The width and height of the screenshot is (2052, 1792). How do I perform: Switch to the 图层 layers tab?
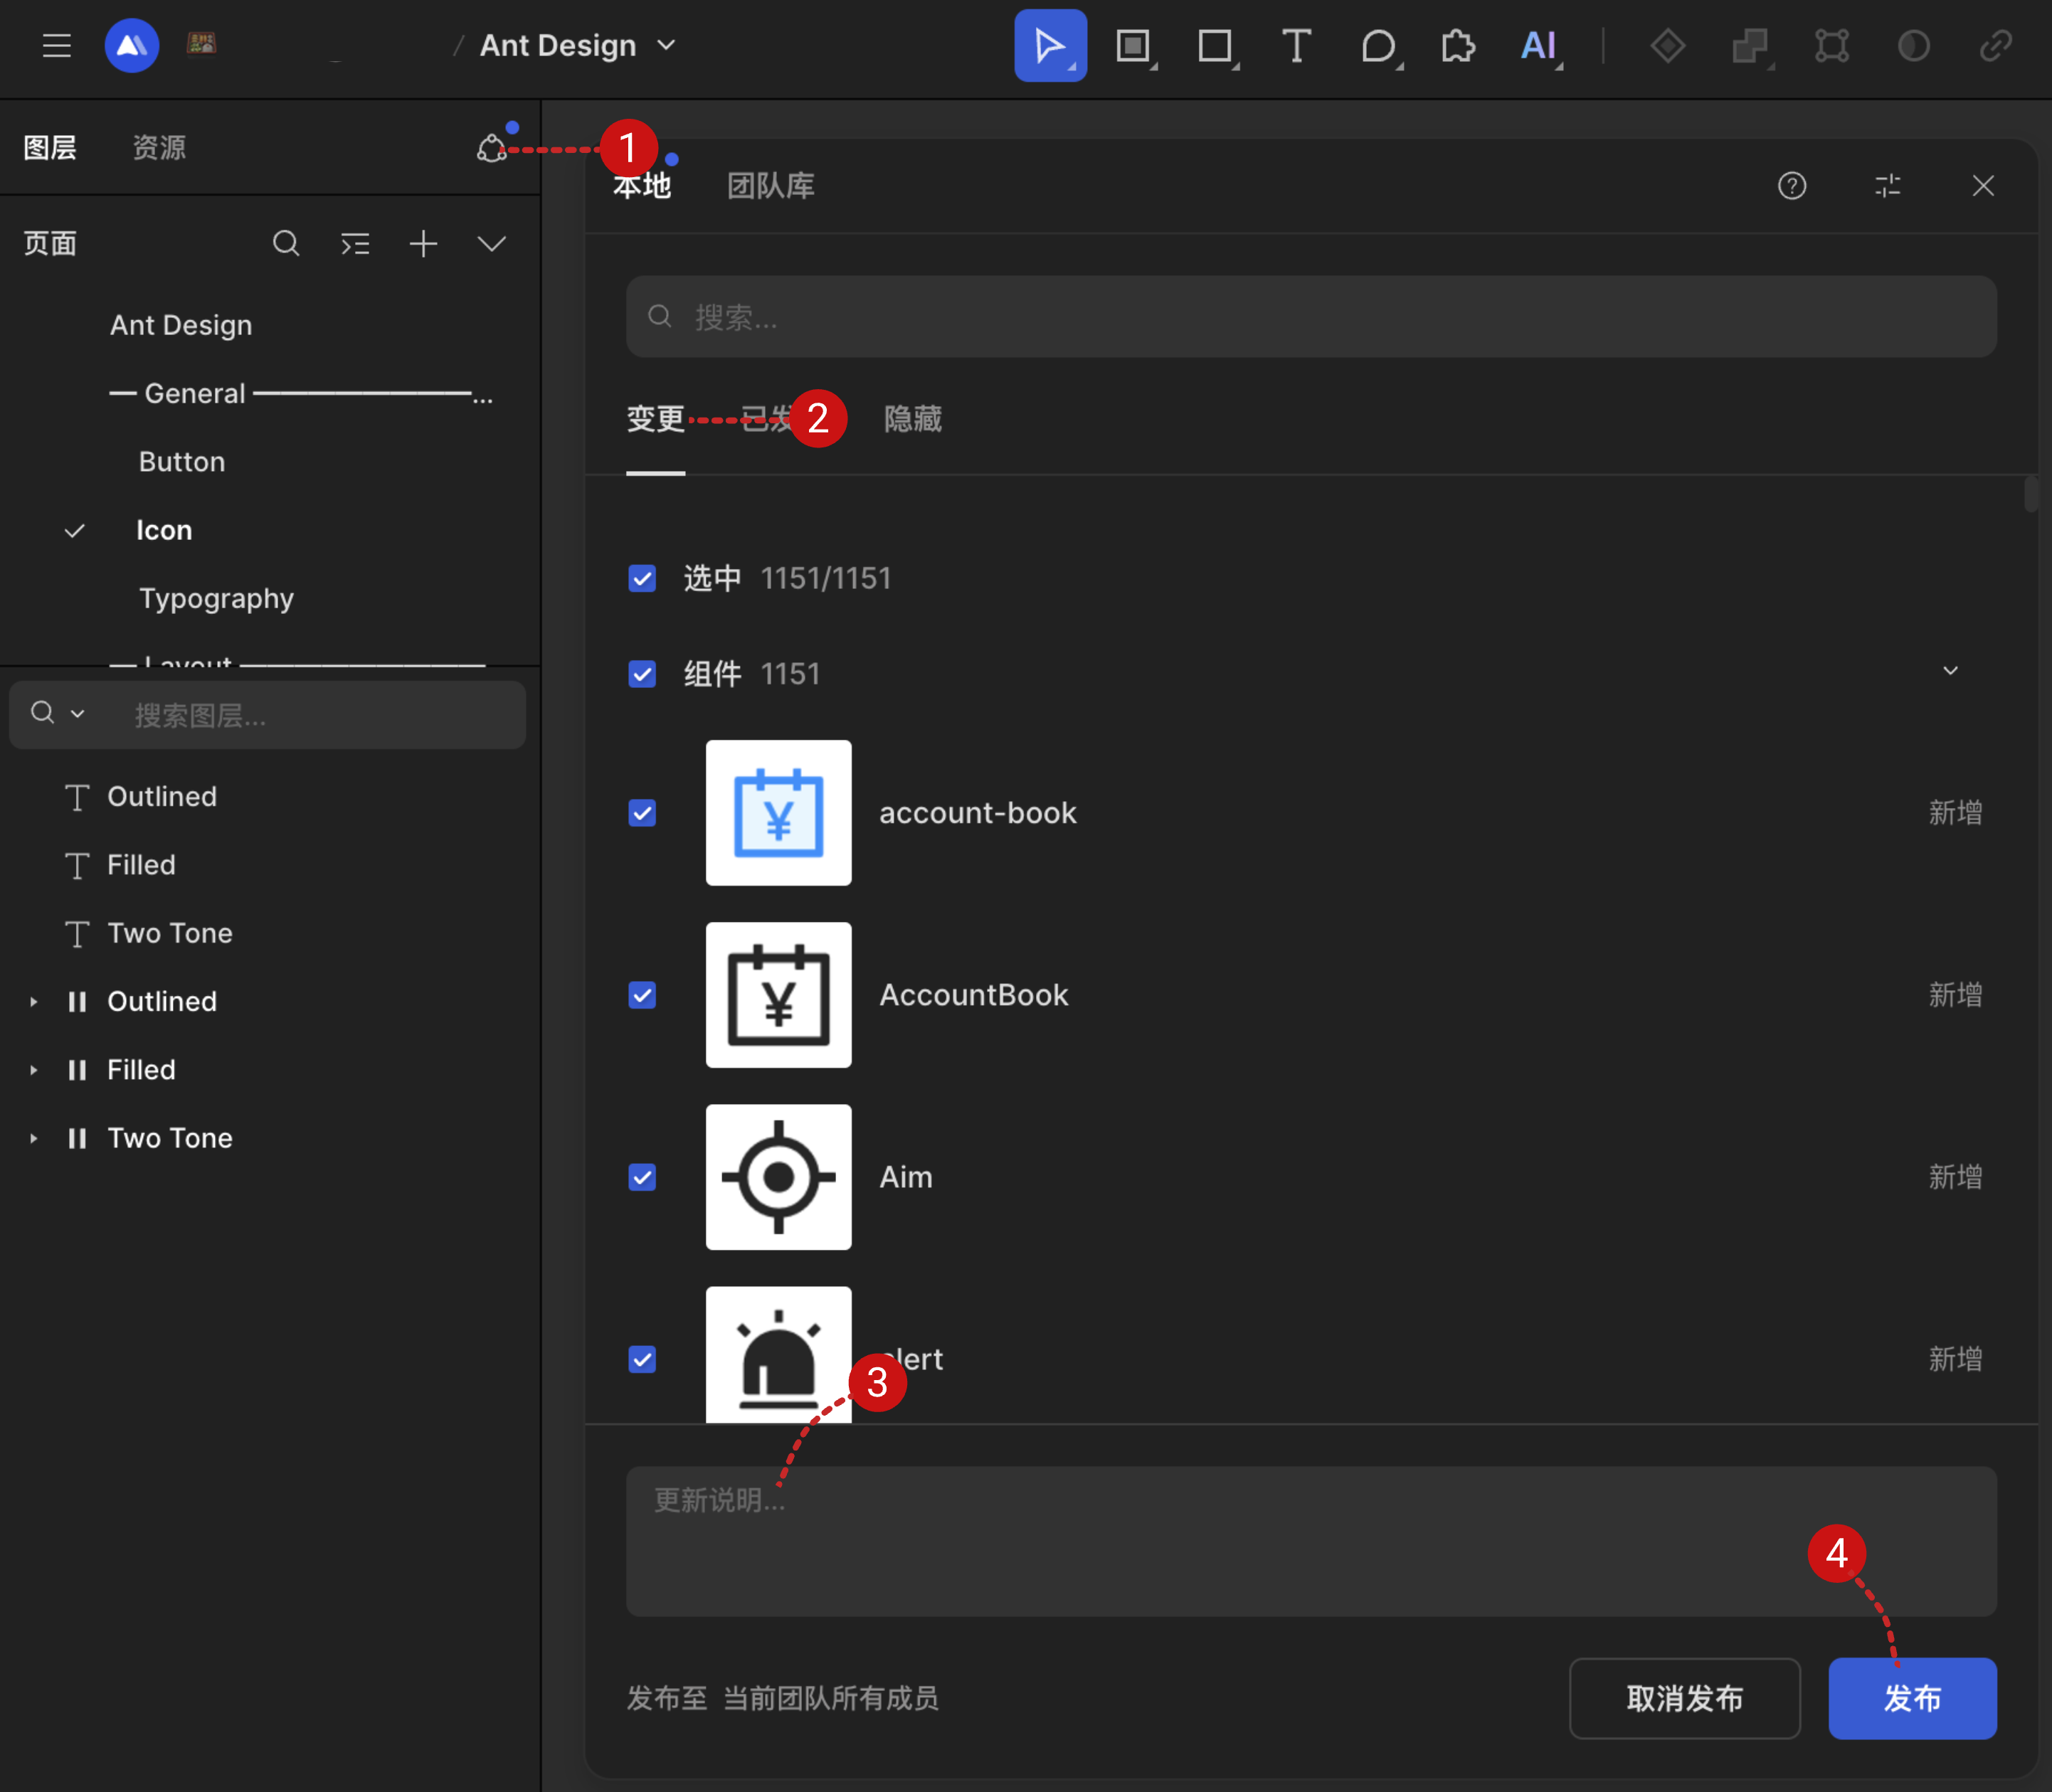[50, 148]
